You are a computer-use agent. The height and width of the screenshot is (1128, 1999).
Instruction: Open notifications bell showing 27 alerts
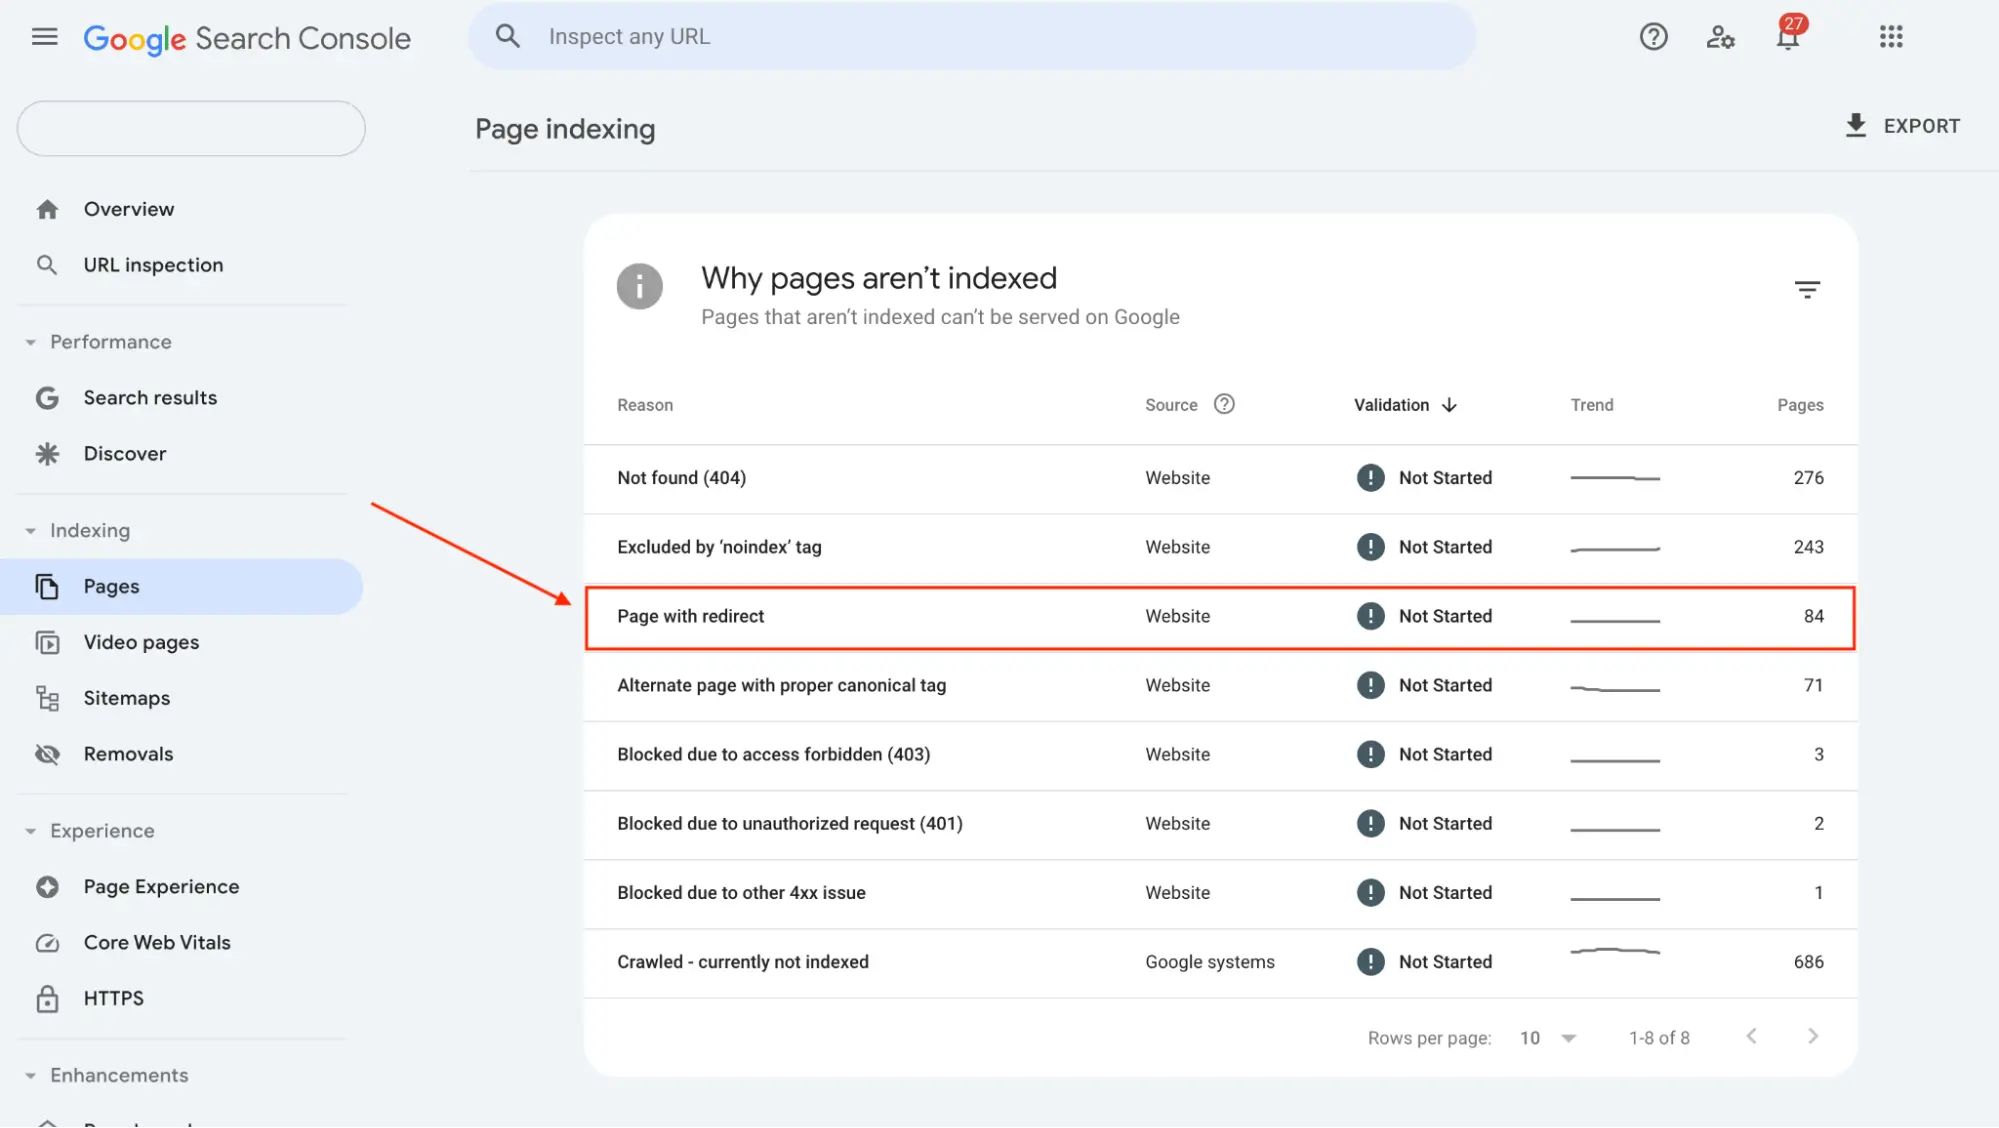(1786, 40)
